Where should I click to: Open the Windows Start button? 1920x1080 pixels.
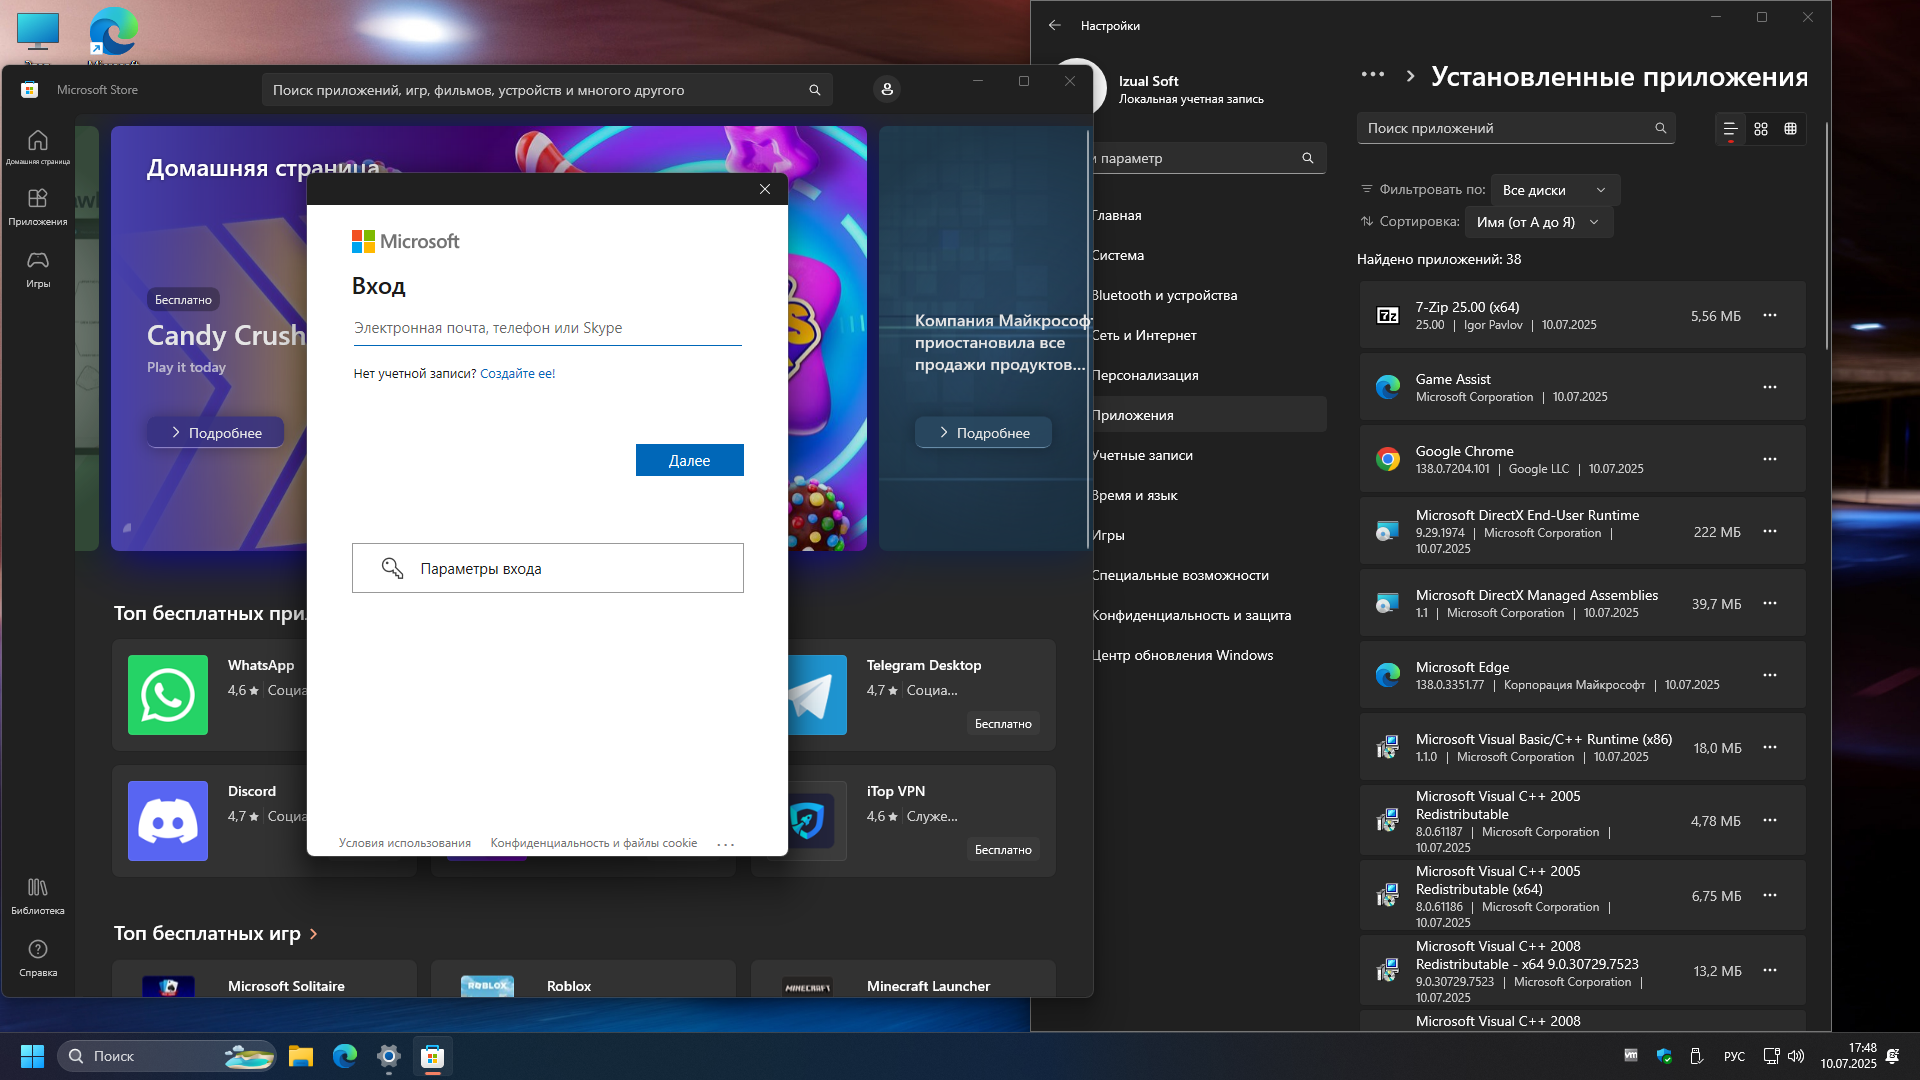pyautogui.click(x=32, y=1056)
